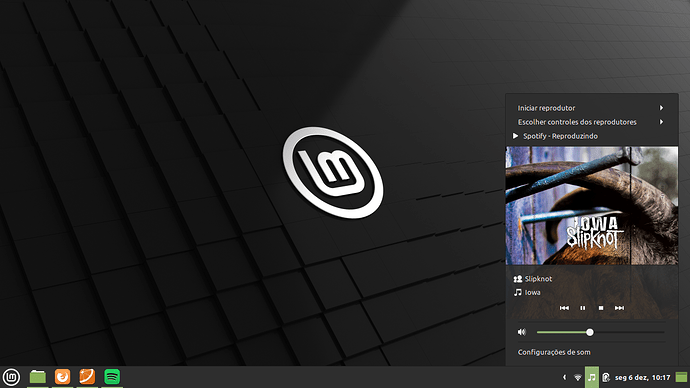This screenshot has height=388, width=690.
Task: Click the artist icon next to Slipknot
Action: (x=518, y=279)
